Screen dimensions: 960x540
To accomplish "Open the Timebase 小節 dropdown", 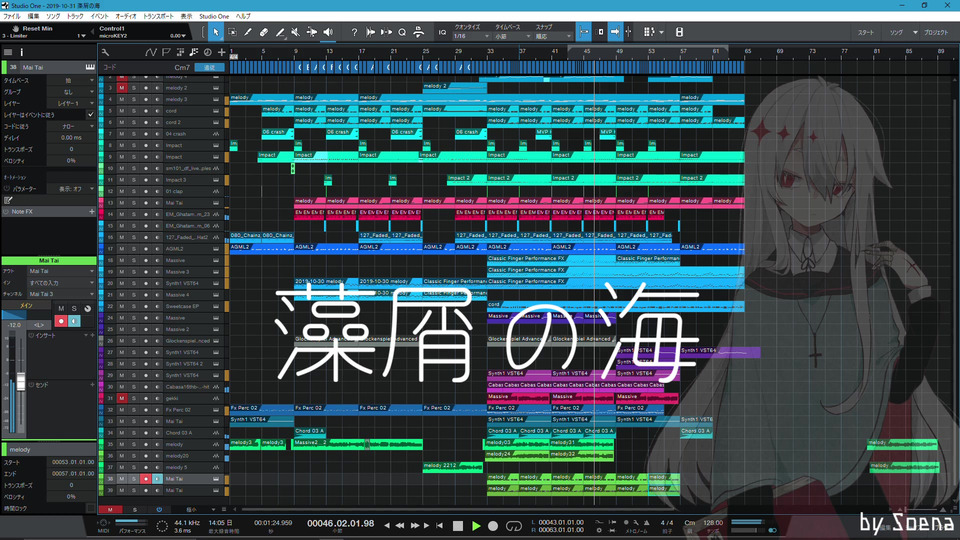I will pos(512,36).
